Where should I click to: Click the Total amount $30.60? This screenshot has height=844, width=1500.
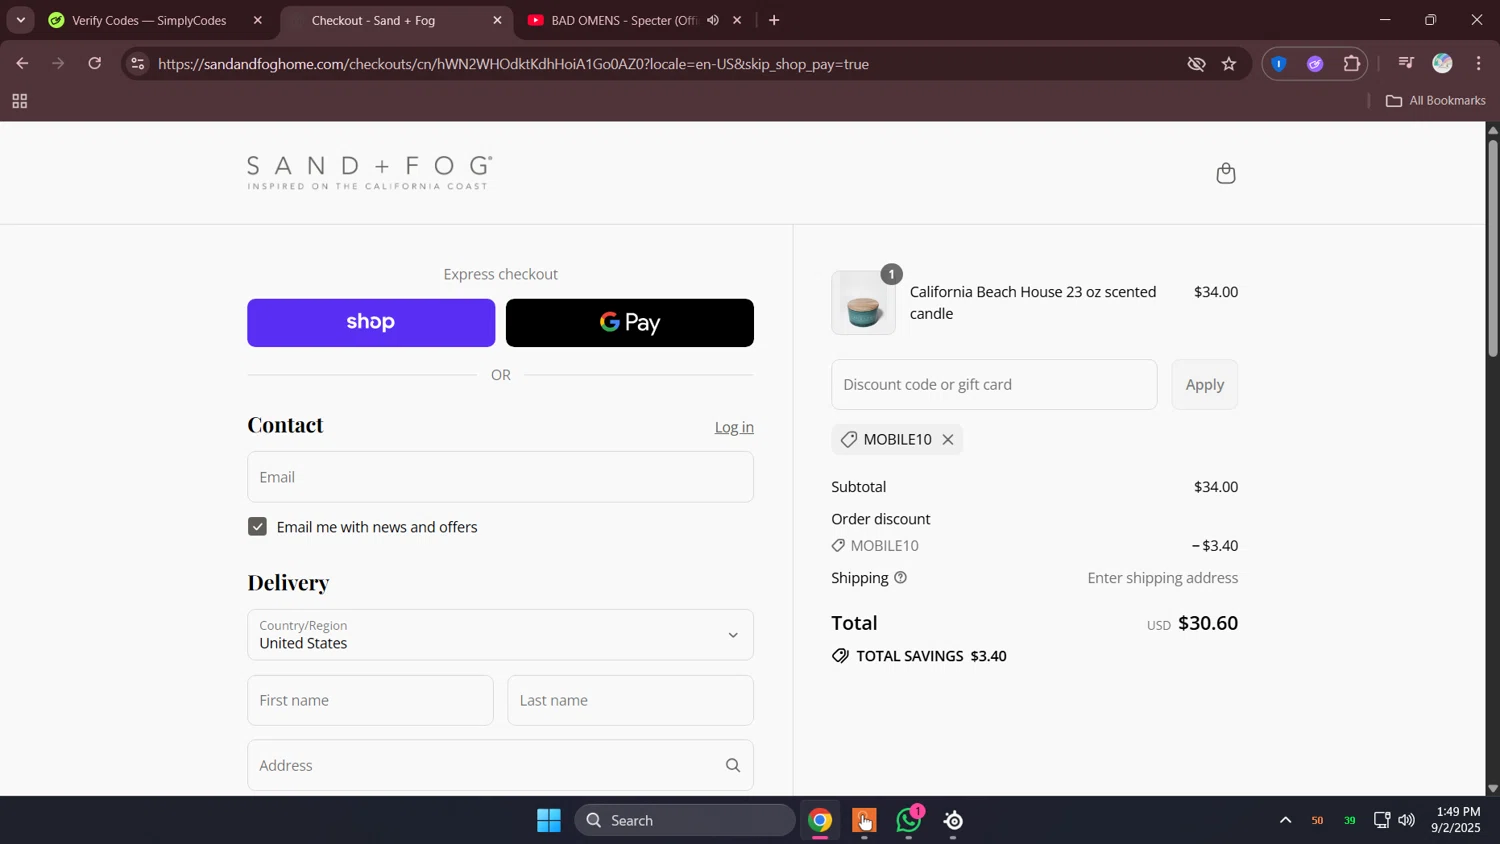pyautogui.click(x=1208, y=623)
